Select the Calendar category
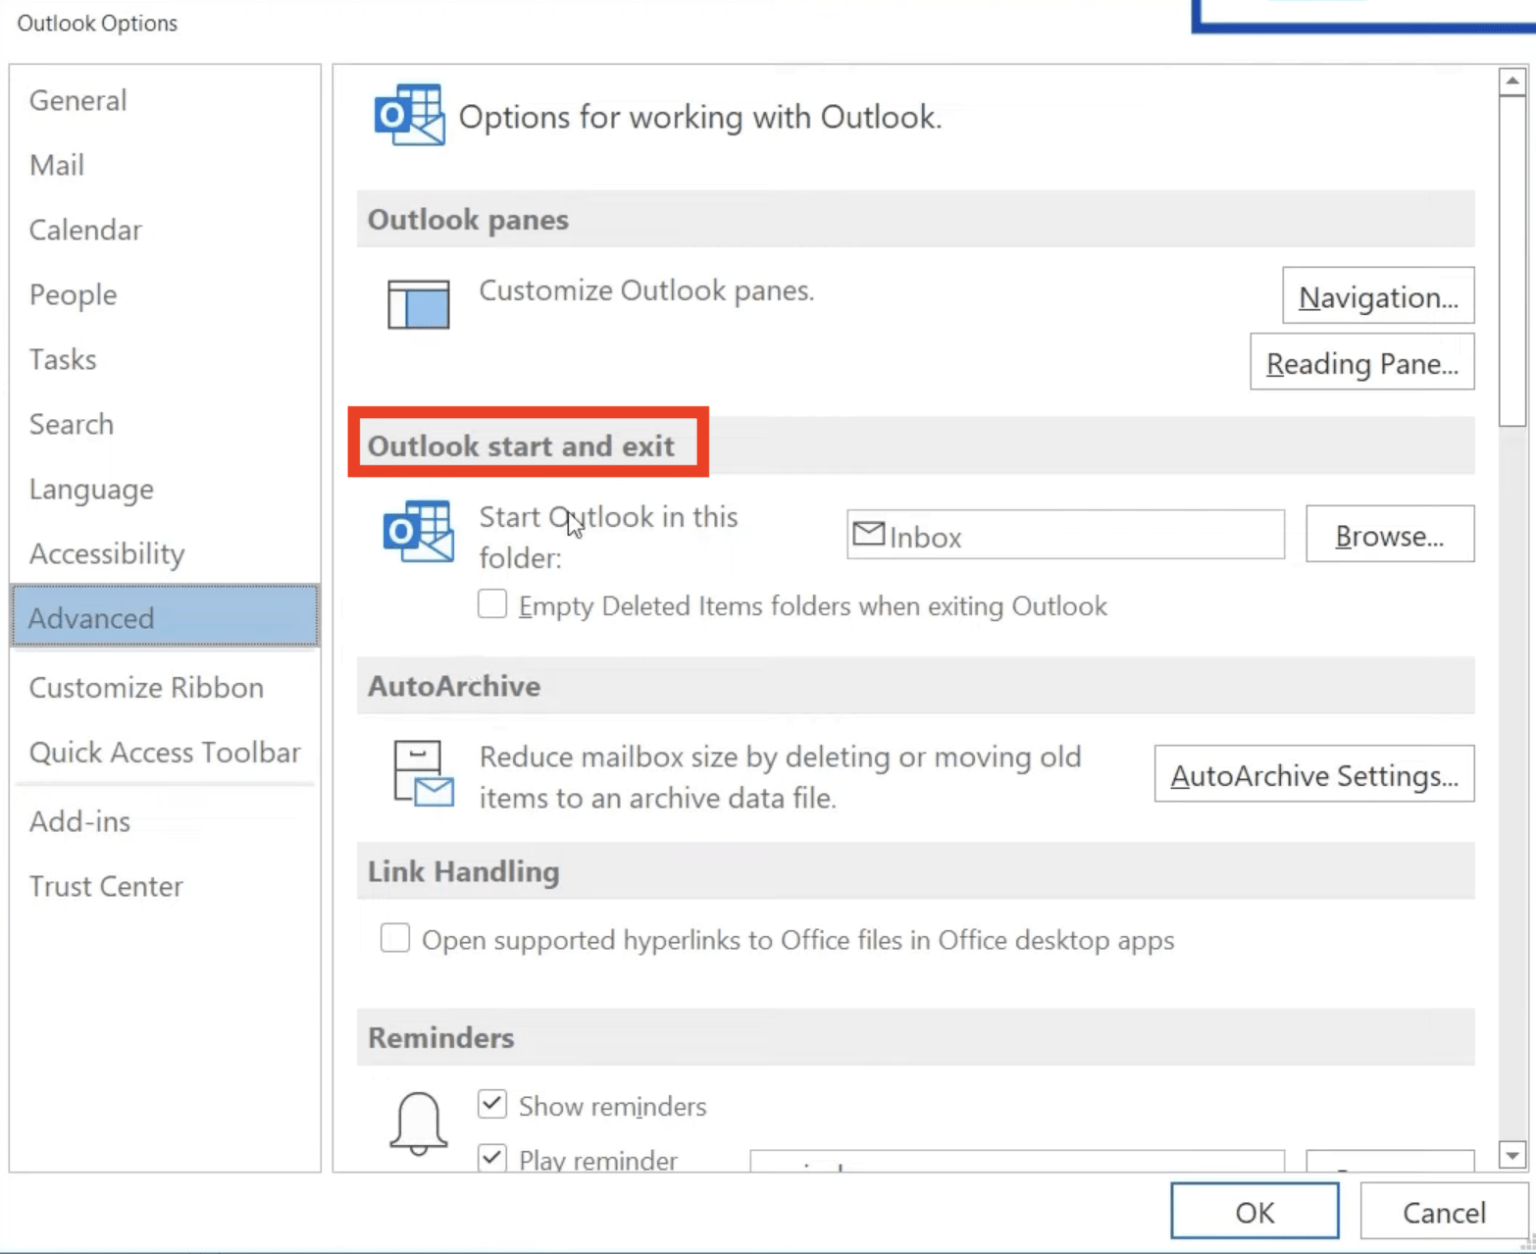Screen dimensions: 1536x1254 click(x=85, y=230)
